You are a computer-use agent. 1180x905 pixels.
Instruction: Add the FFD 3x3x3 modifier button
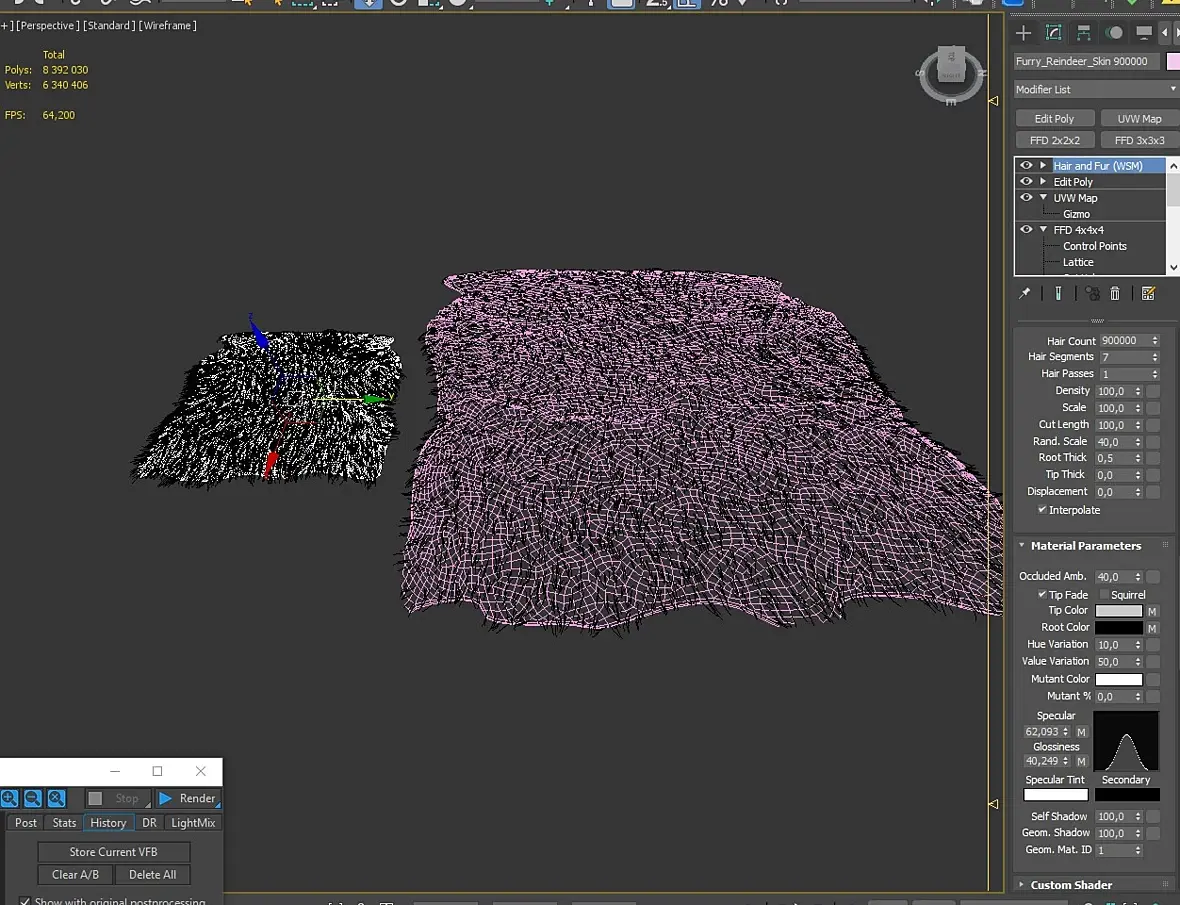1139,140
